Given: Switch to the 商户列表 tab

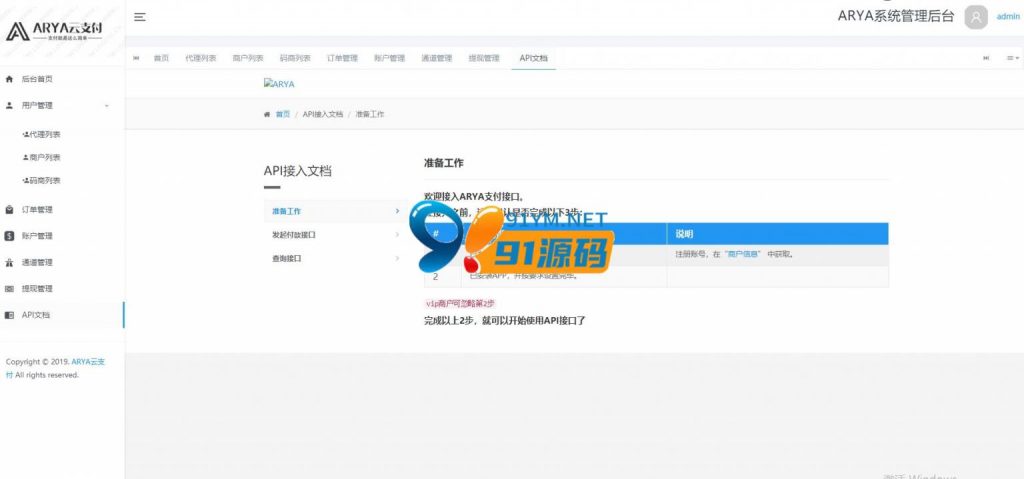Looking at the screenshot, I should pos(248,58).
